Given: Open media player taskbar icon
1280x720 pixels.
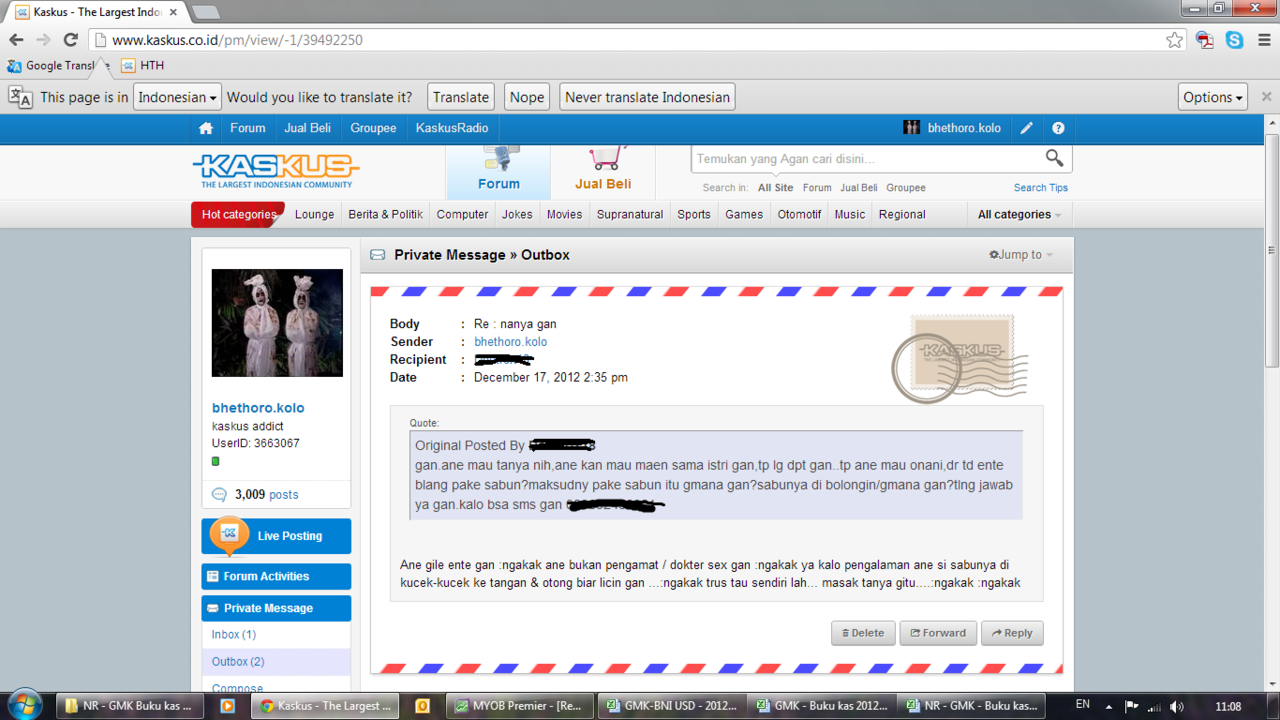Looking at the screenshot, I should (x=227, y=705).
